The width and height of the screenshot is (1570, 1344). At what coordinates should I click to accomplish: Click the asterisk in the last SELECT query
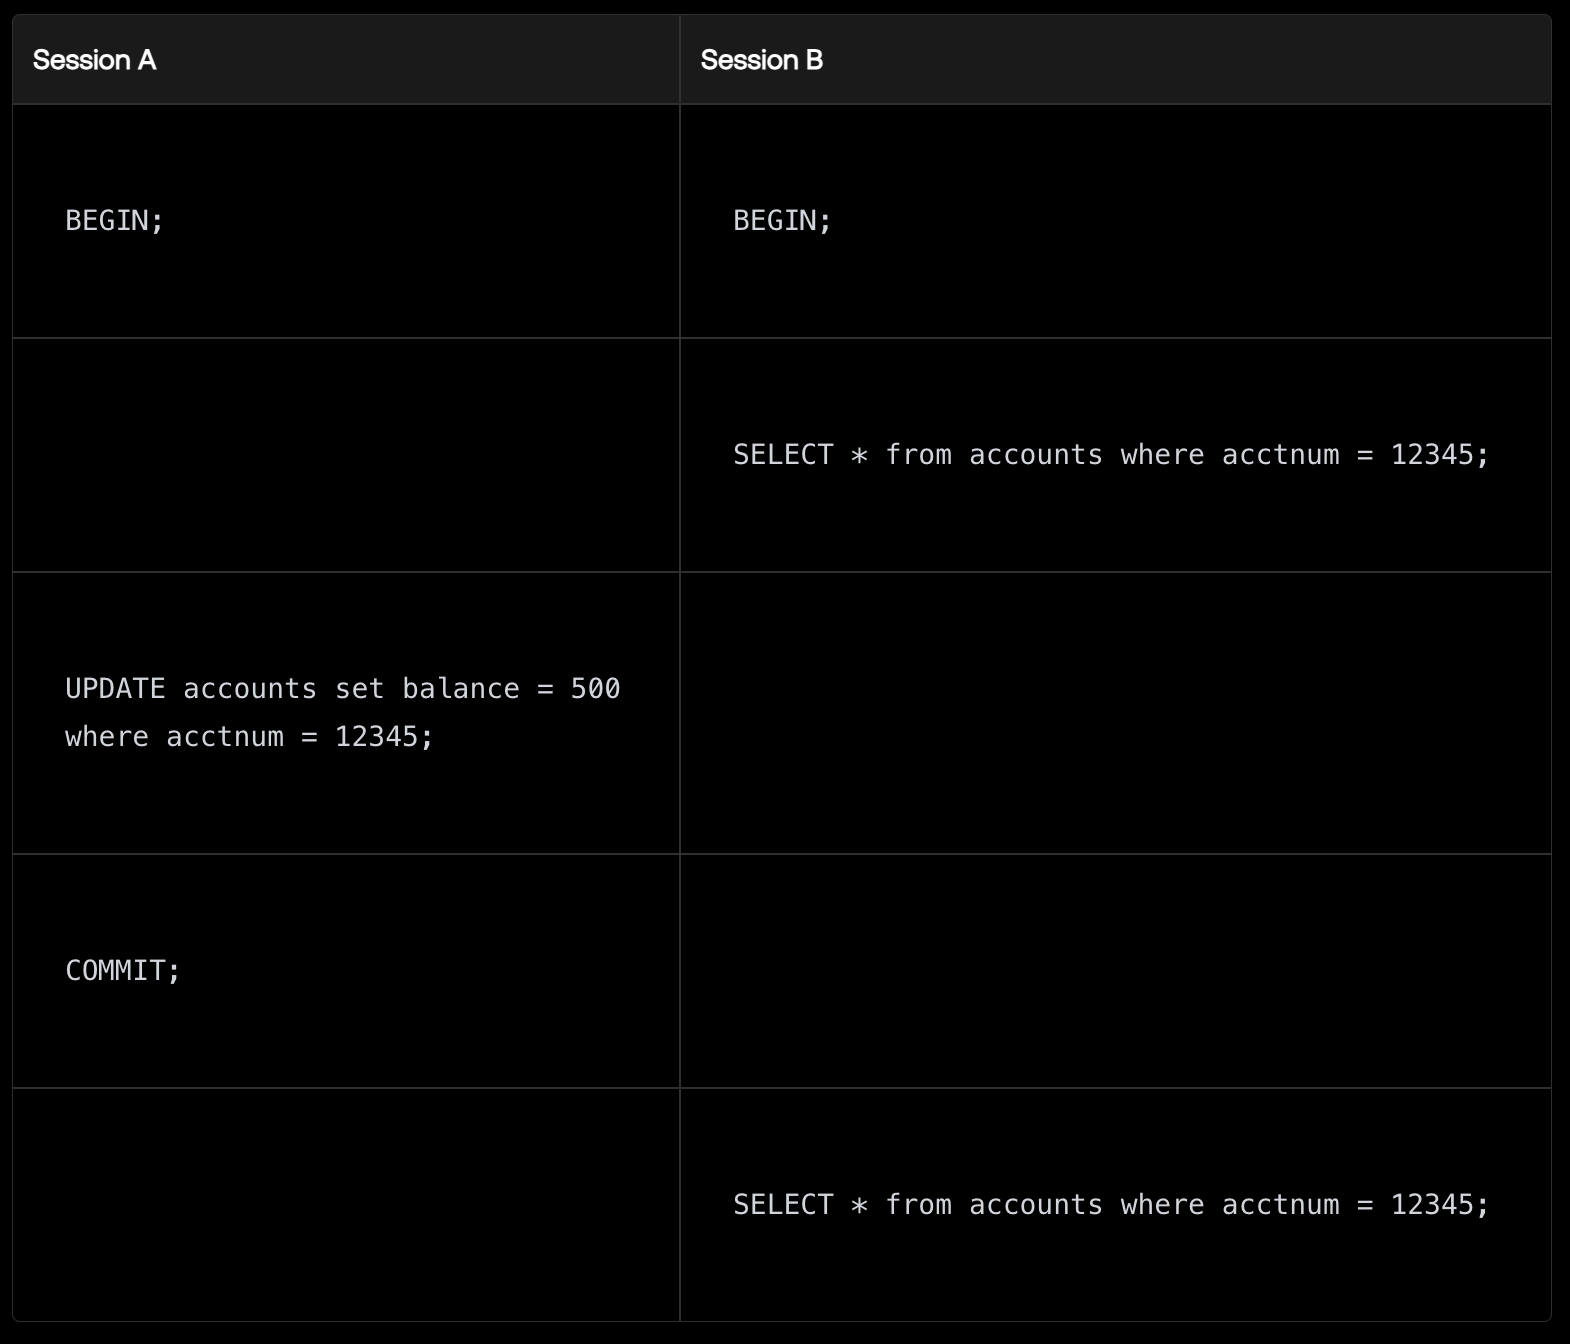pyautogui.click(x=859, y=1205)
